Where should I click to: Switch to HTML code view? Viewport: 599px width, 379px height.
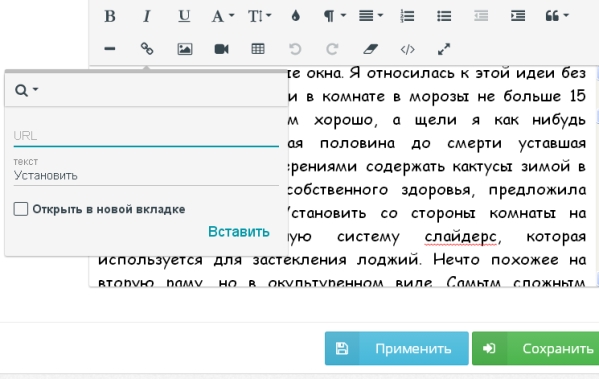click(x=407, y=49)
